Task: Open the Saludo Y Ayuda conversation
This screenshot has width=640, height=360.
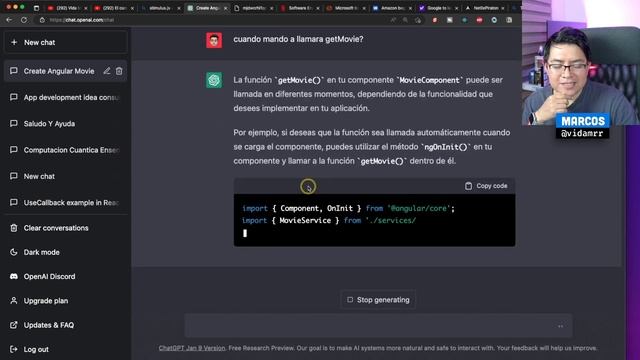Action: (65, 124)
